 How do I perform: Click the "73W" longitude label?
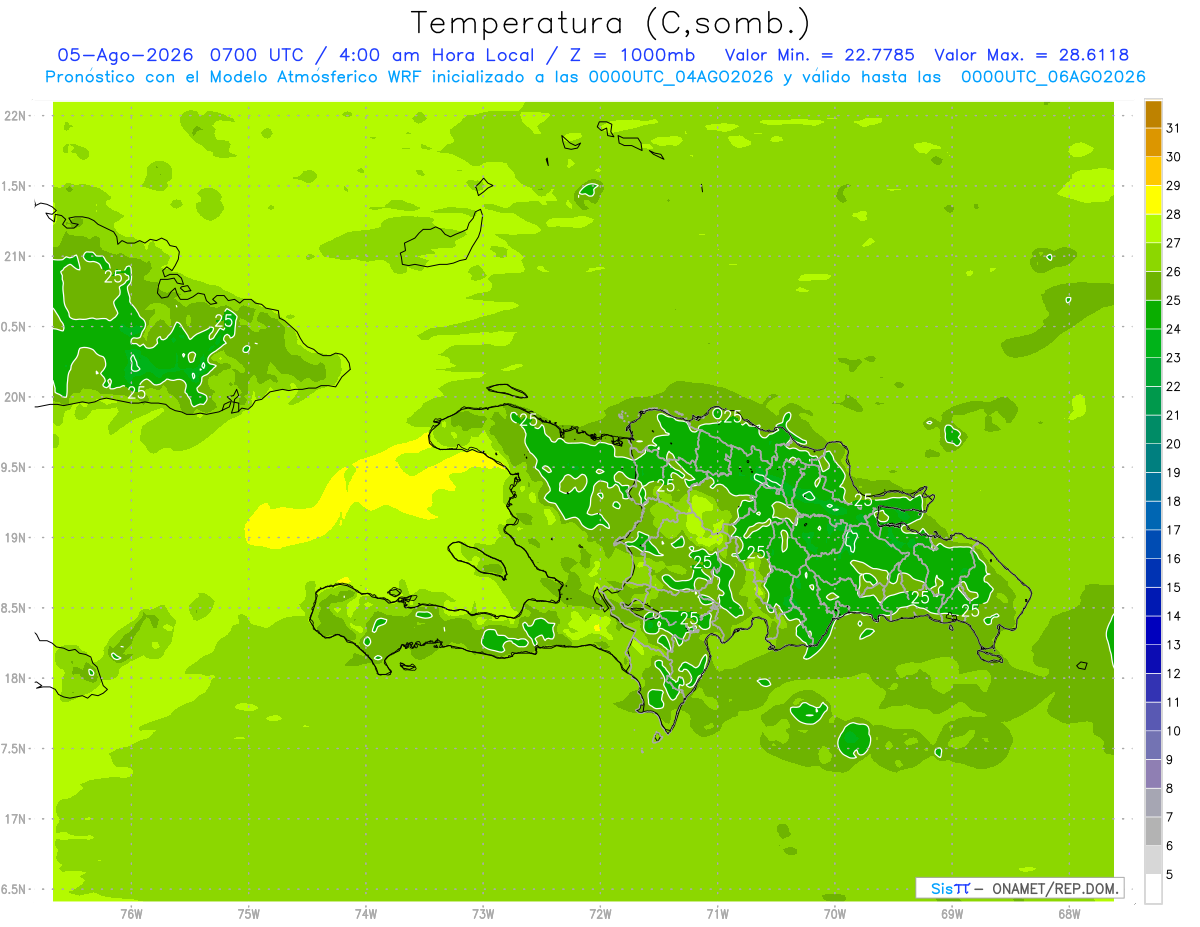point(483,913)
